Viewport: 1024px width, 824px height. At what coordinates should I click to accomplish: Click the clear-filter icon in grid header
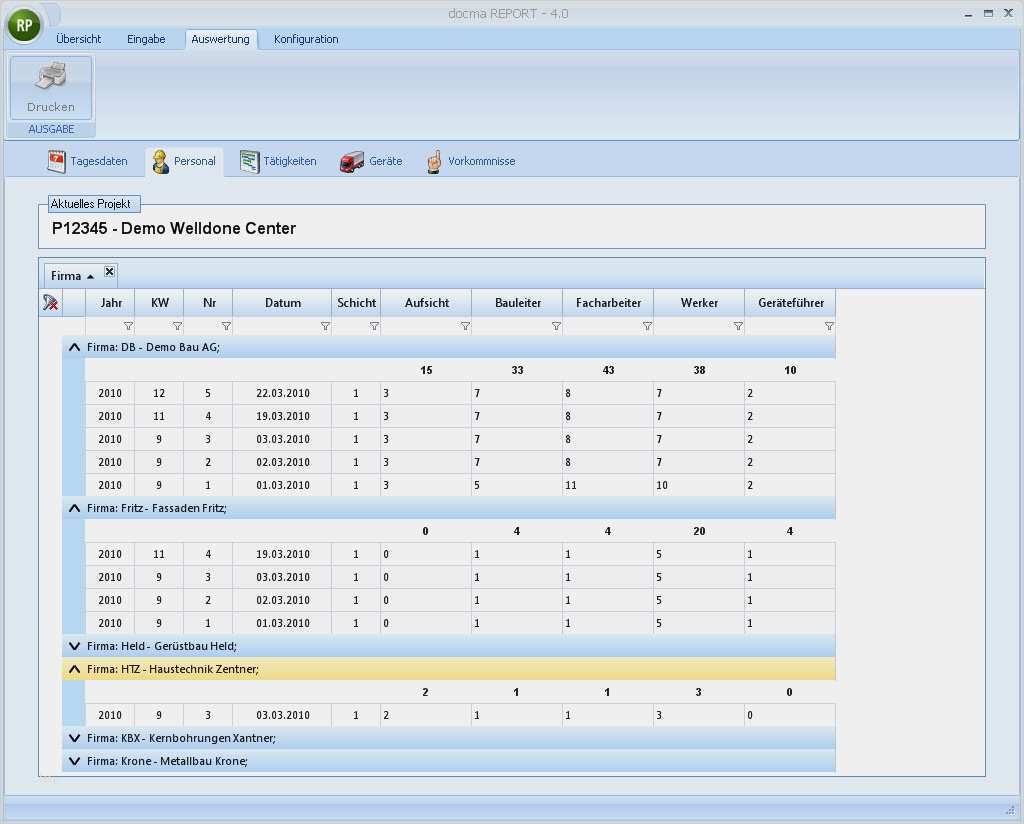[50, 303]
